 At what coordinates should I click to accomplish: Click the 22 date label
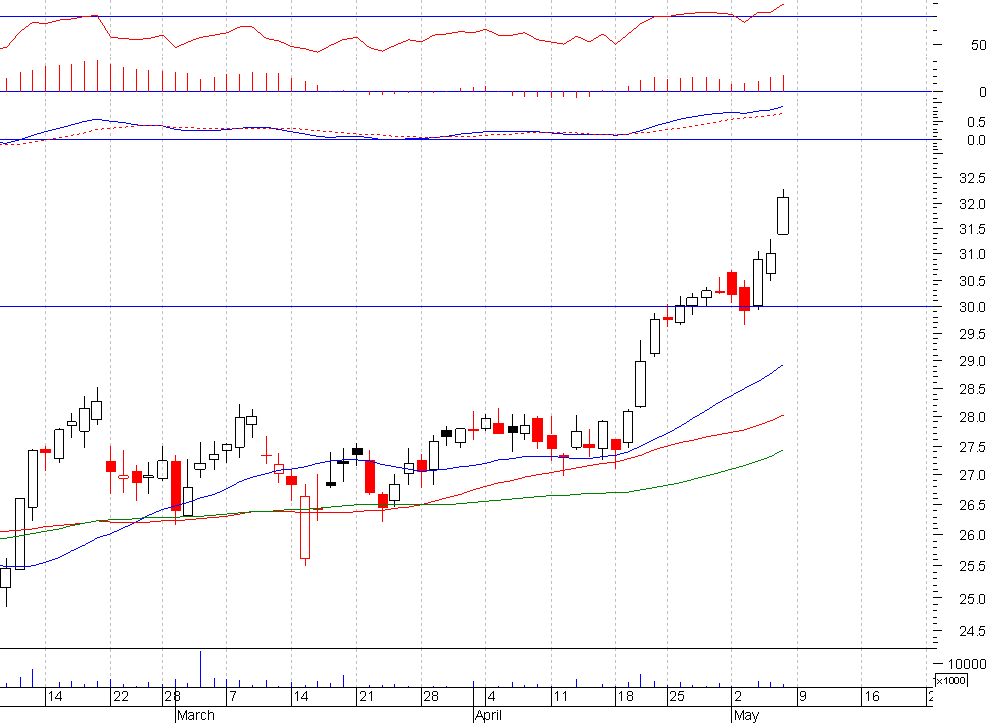(x=121, y=696)
